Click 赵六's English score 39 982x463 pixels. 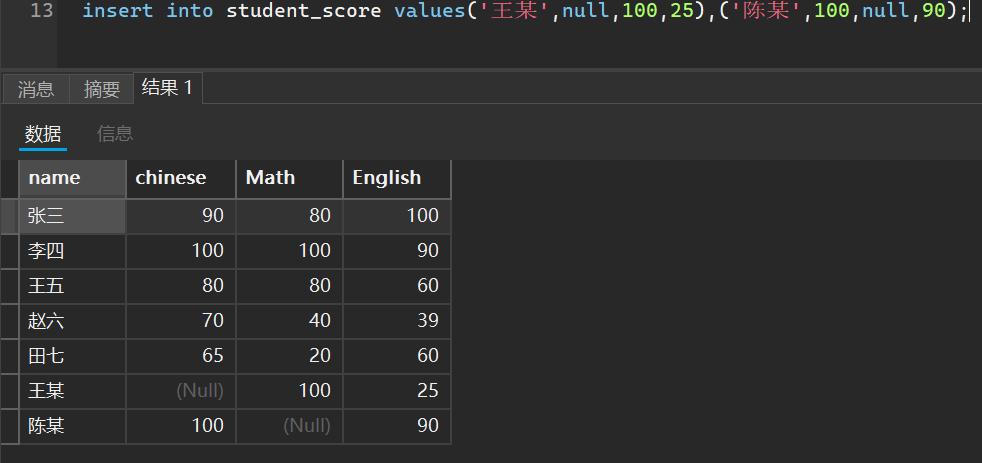click(397, 321)
